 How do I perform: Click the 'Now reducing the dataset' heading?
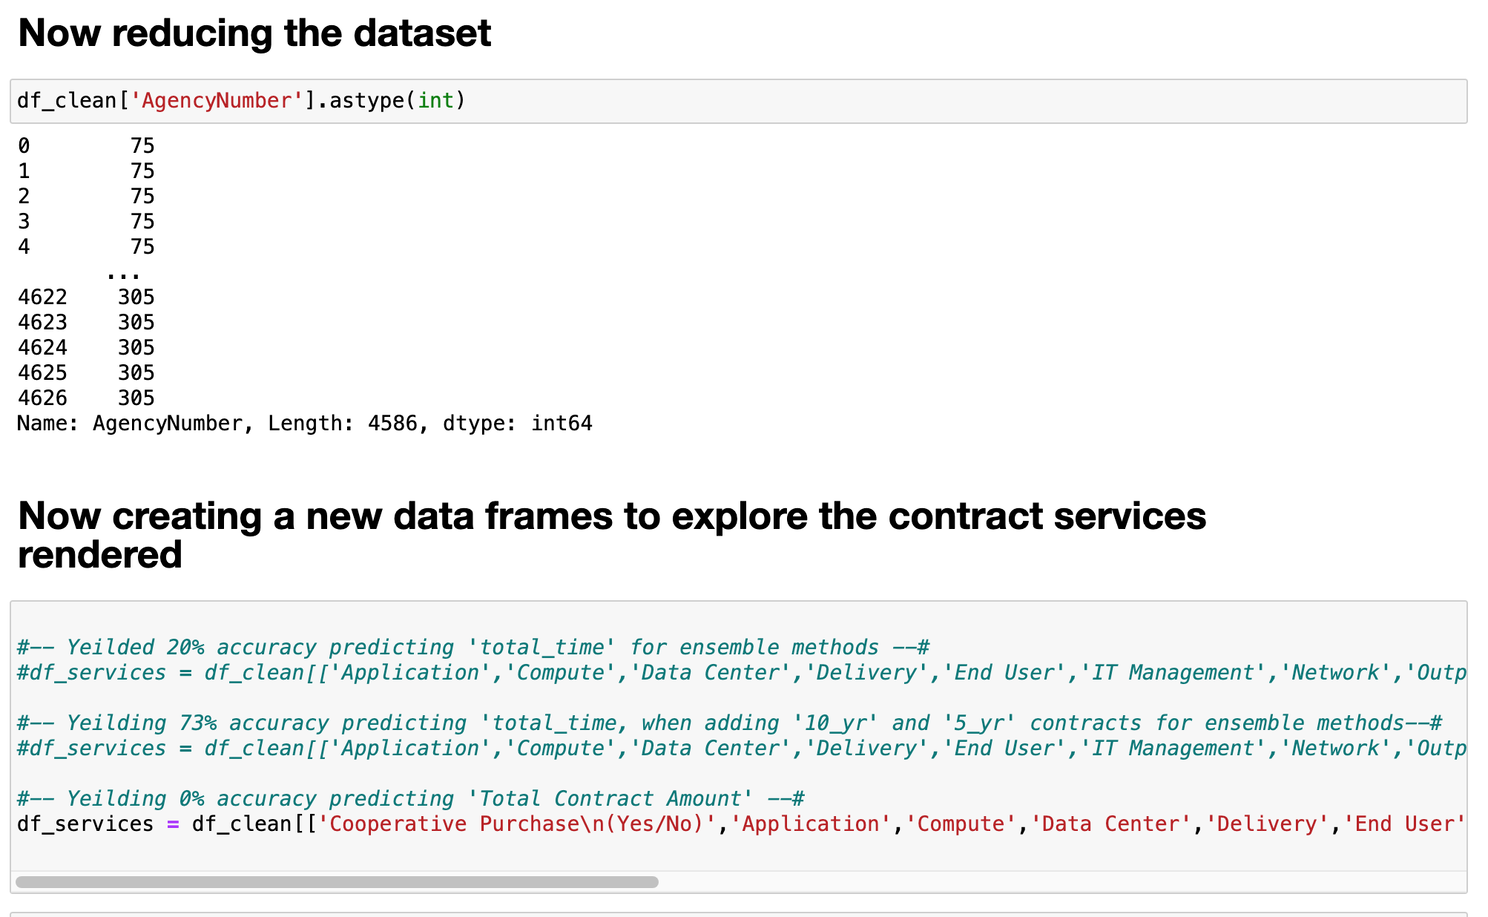(x=254, y=33)
